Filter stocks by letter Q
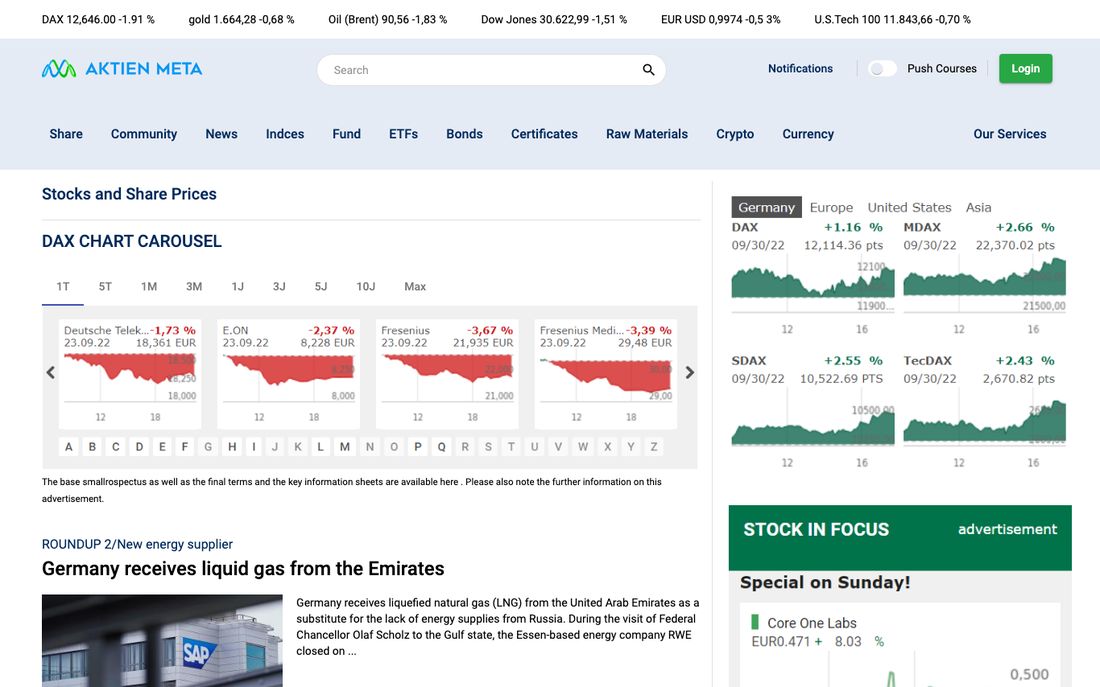The height and width of the screenshot is (687, 1100). click(x=441, y=447)
